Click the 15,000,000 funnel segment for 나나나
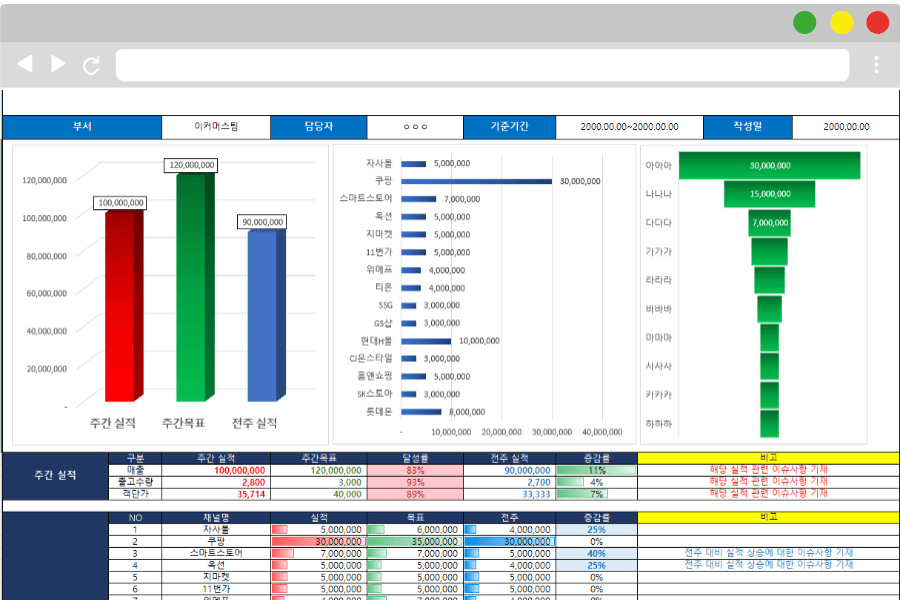 tap(770, 194)
